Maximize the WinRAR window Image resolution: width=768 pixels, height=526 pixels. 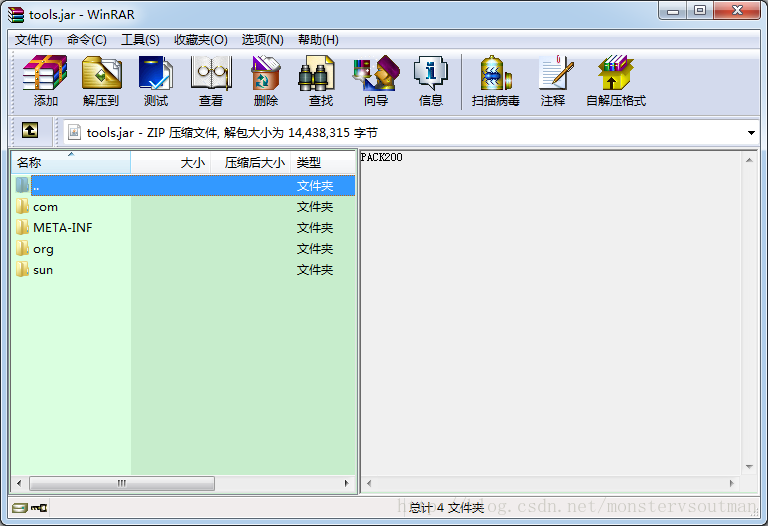pos(700,11)
